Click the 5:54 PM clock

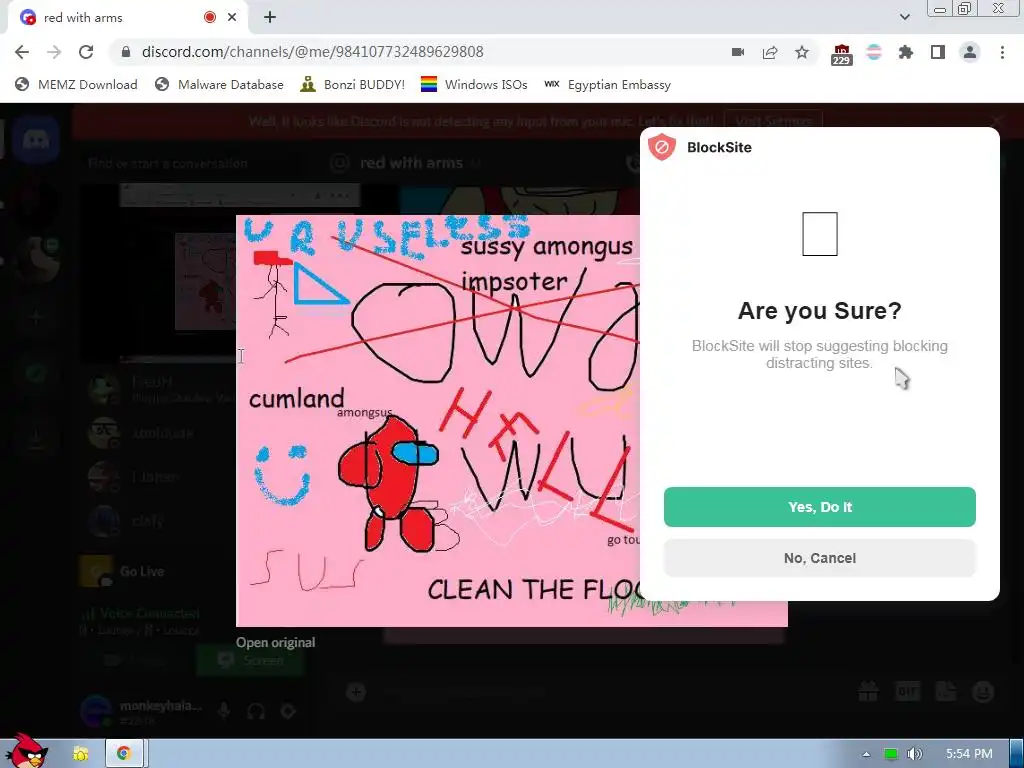(x=969, y=754)
